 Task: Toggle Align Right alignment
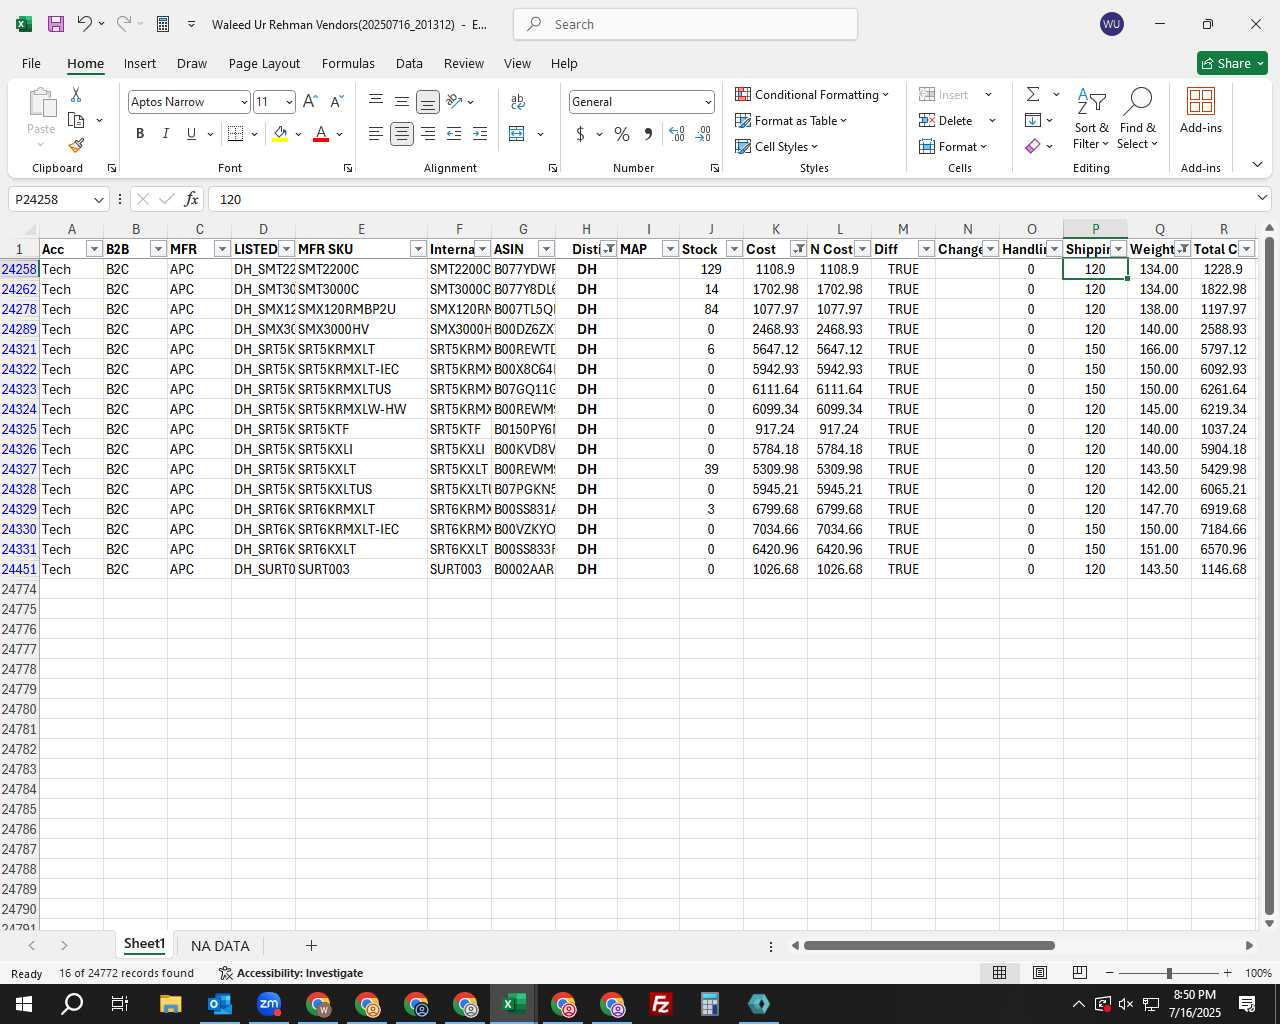point(428,134)
